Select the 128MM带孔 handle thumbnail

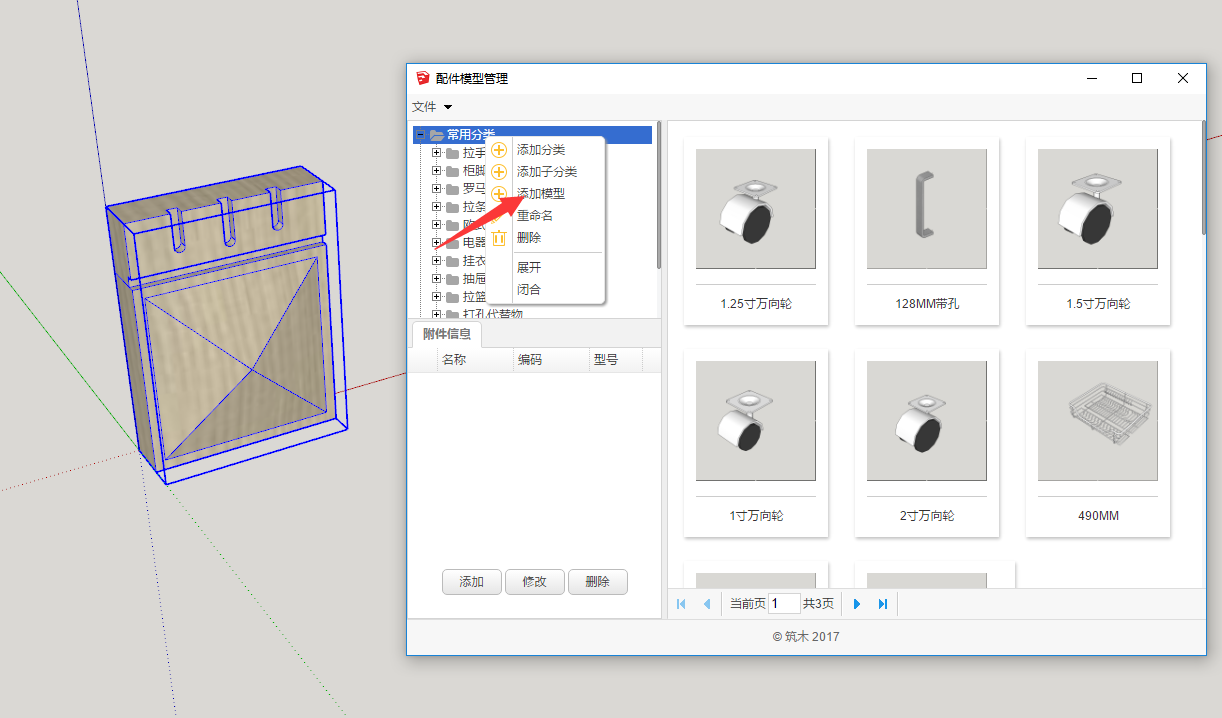pyautogui.click(x=927, y=209)
